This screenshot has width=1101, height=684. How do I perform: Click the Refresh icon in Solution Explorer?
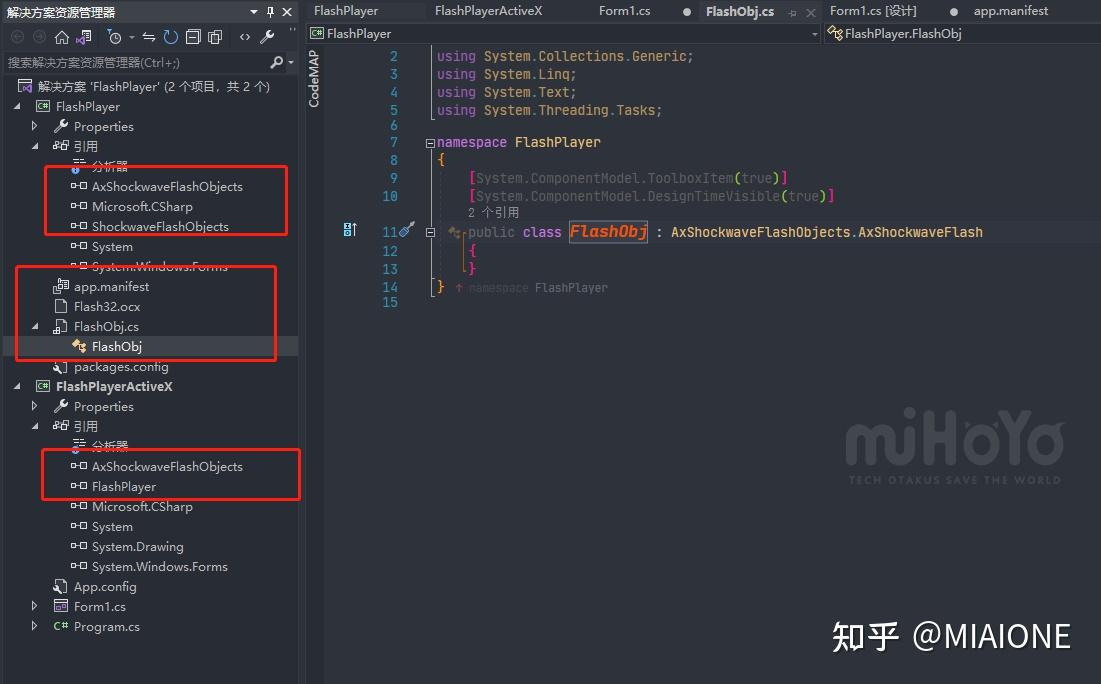click(170, 36)
